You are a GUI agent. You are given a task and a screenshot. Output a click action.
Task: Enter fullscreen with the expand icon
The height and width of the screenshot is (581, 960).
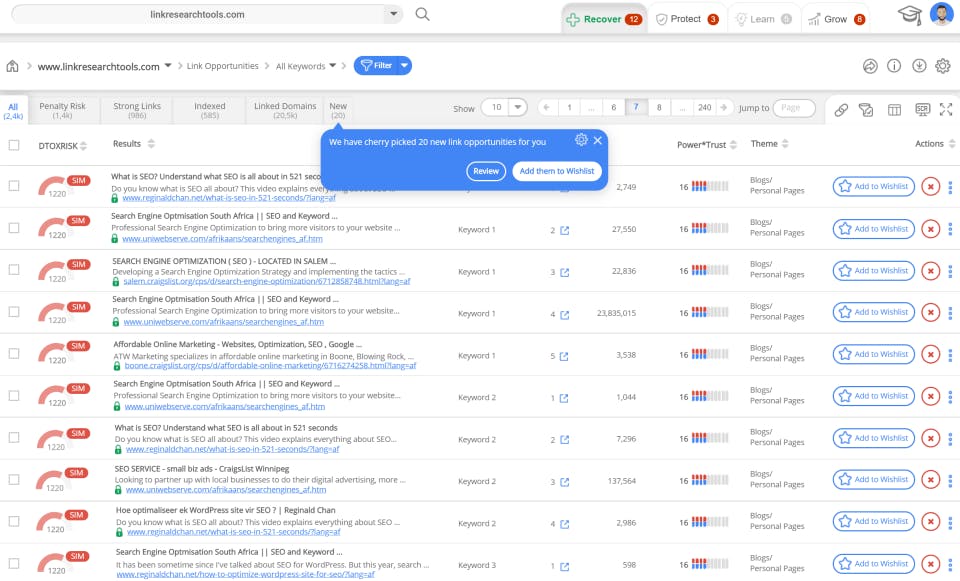(946, 110)
